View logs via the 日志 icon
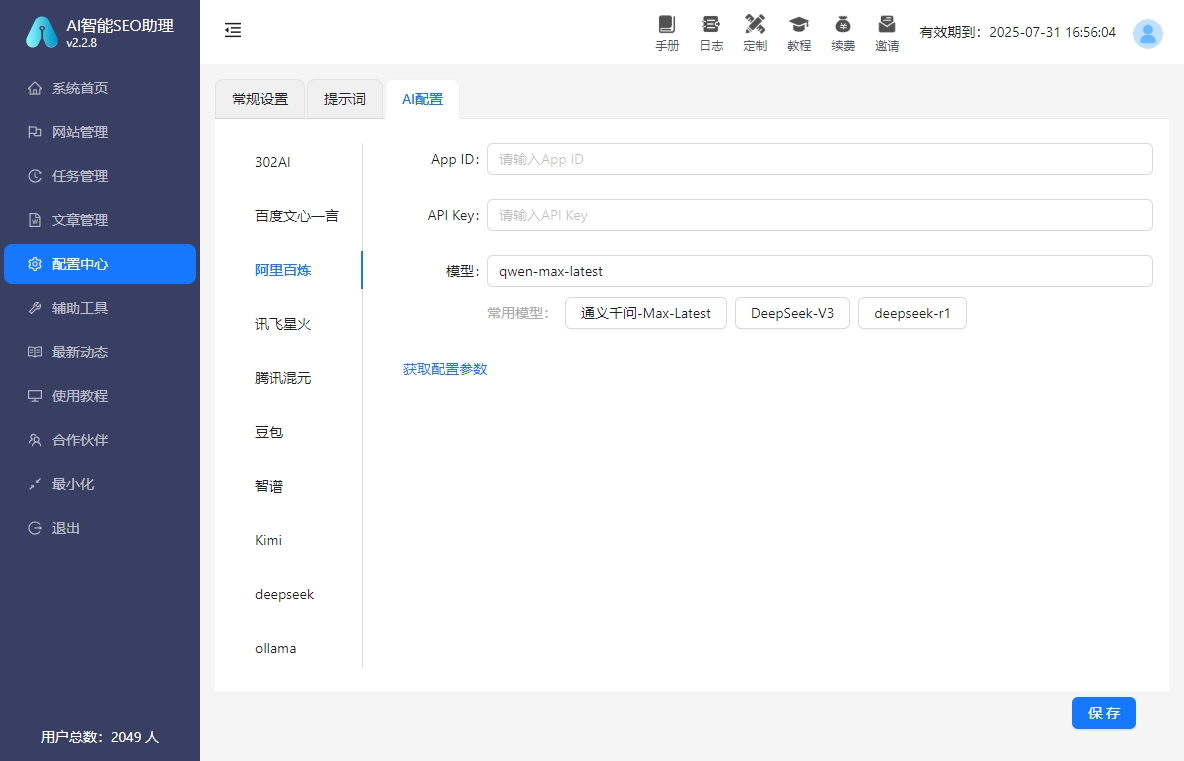 [x=710, y=32]
